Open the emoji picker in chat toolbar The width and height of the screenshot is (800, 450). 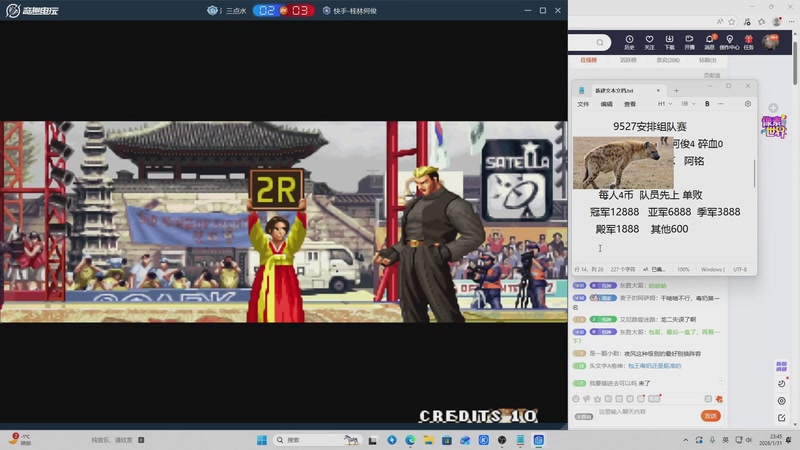point(576,399)
